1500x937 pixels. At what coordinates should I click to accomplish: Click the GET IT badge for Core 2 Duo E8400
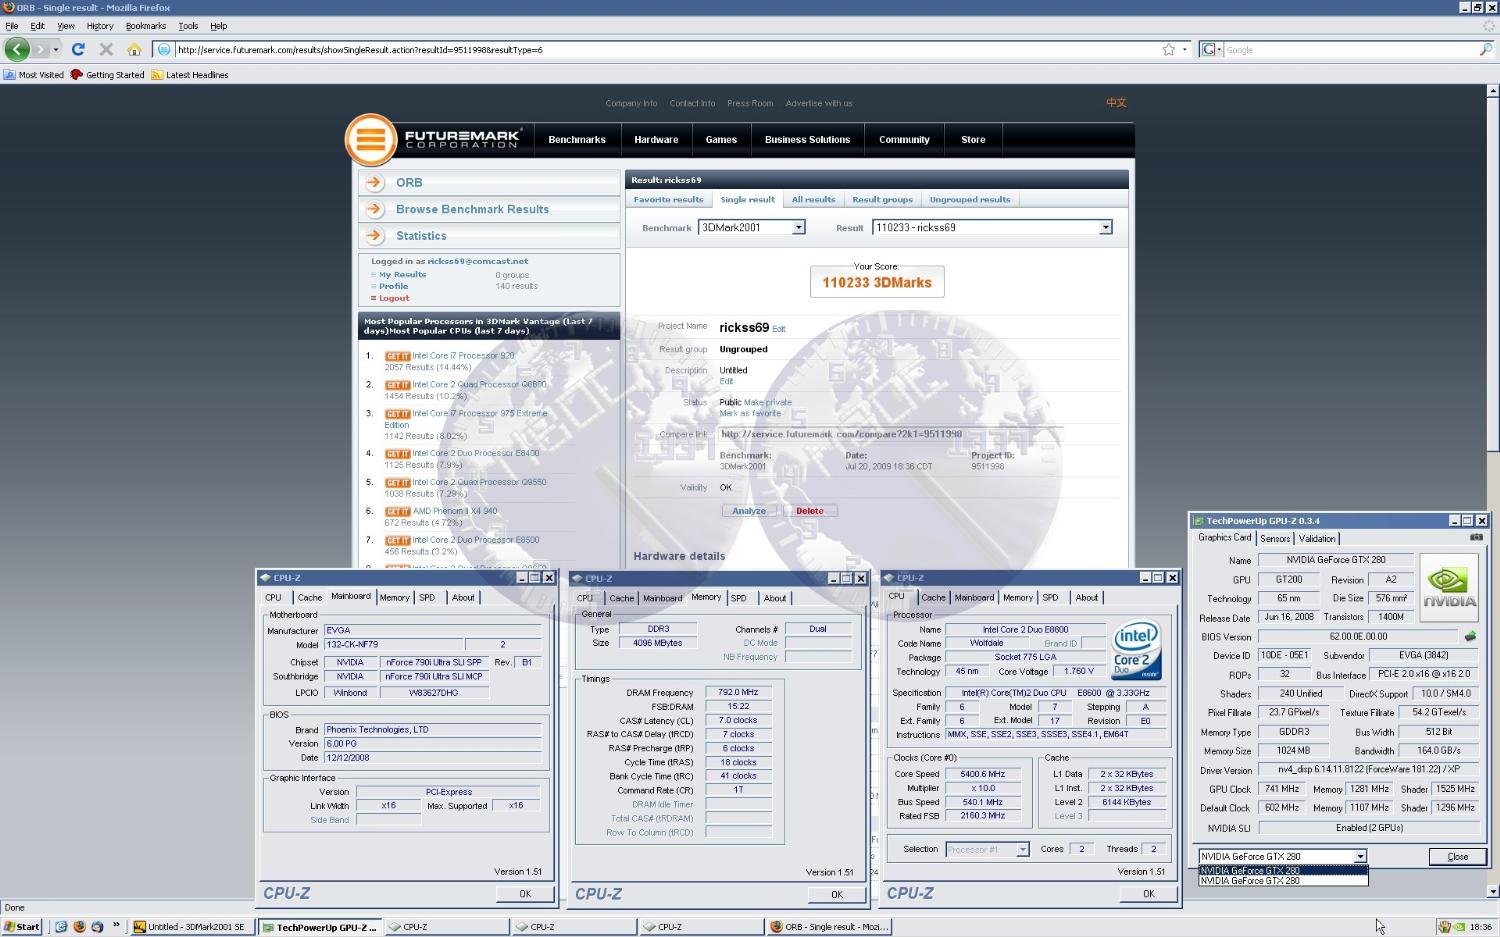point(397,453)
